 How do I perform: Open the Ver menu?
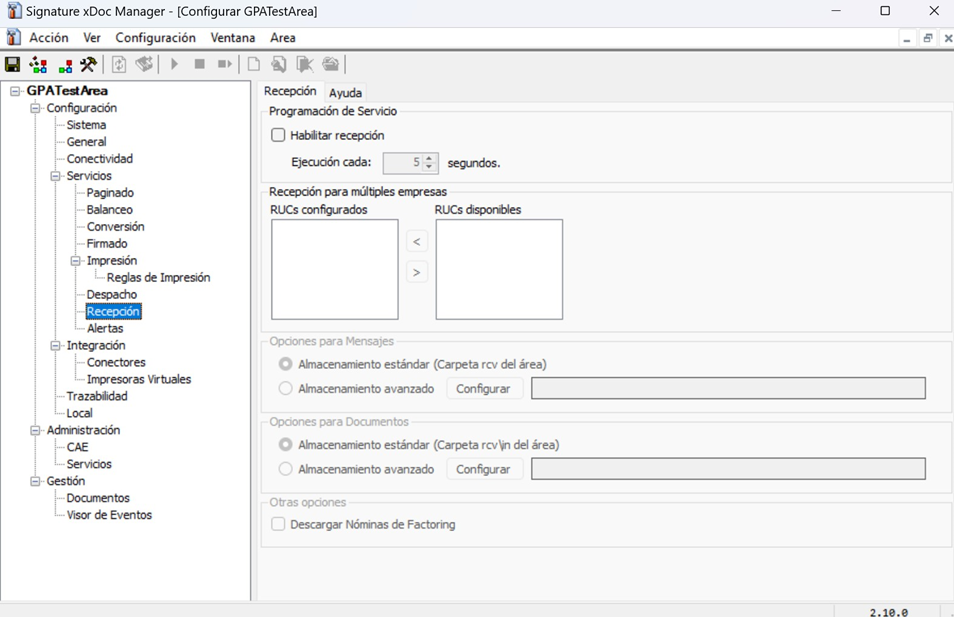tap(92, 38)
